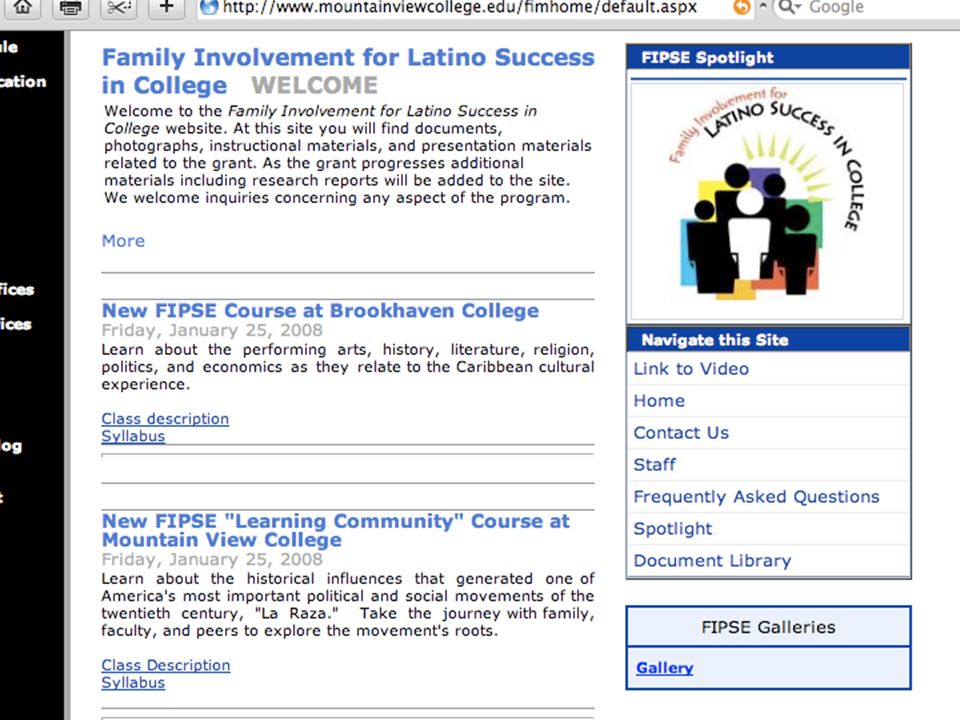Click the plus add bookmark button
Image resolution: width=960 pixels, height=720 pixels.
pos(166,7)
